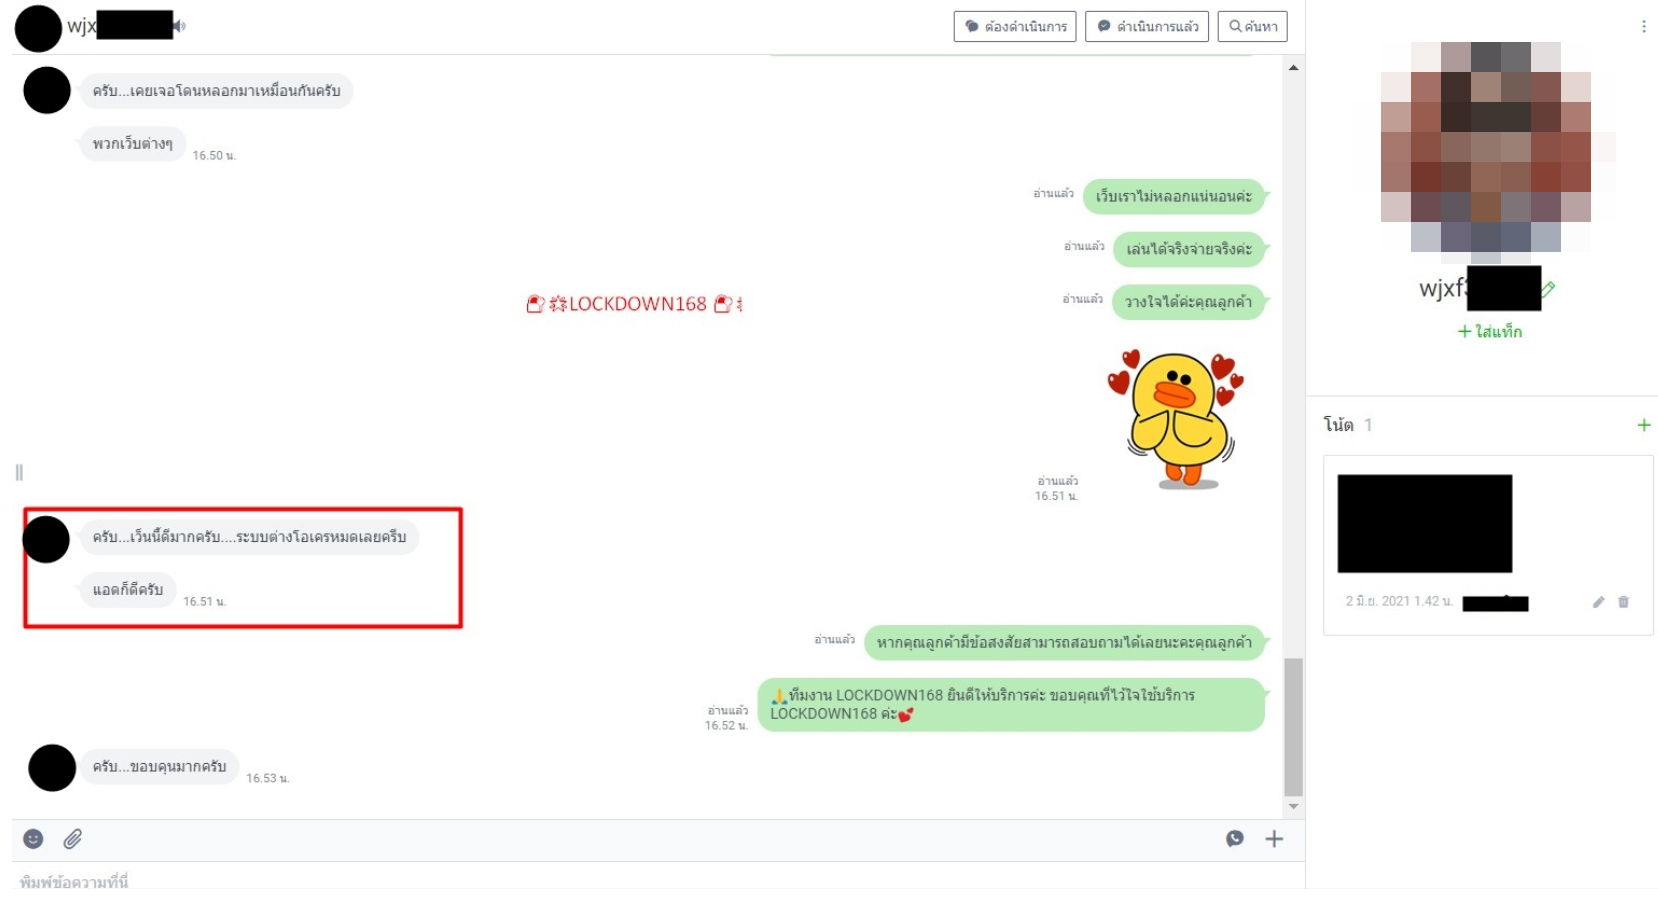Open the emoji sticker picker
Screen dimensions: 1658x901
(x=33, y=839)
